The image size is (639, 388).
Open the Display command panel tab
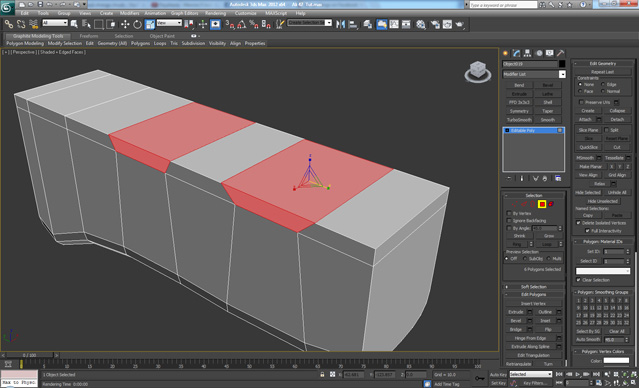(x=550, y=53)
